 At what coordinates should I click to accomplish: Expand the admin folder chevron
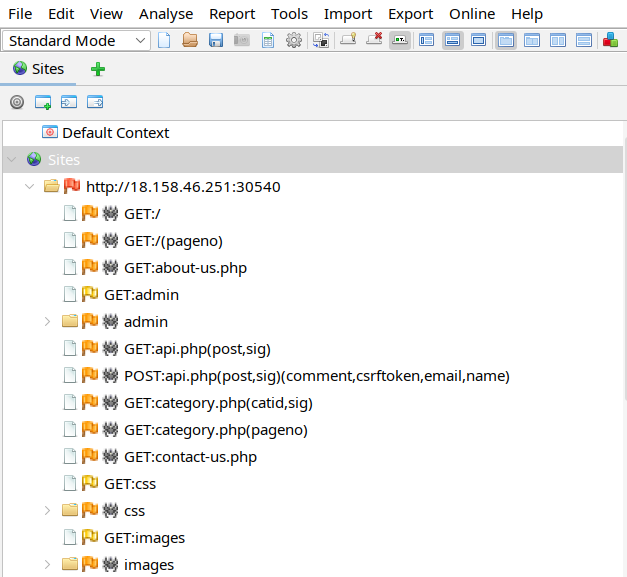(x=47, y=321)
